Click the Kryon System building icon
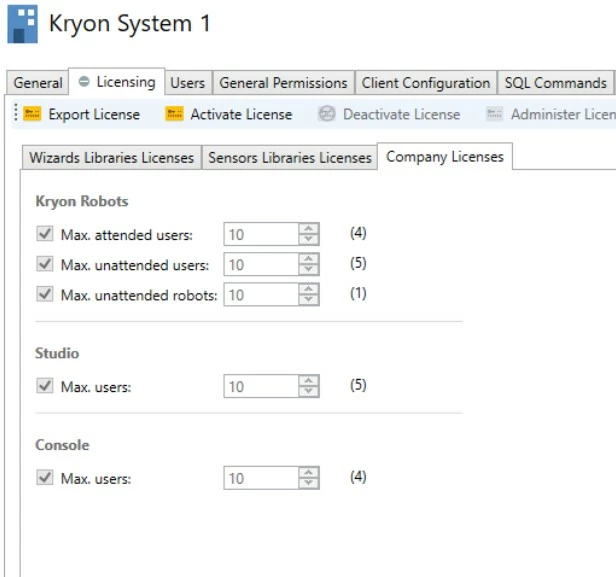This screenshot has height=577, width=616. (x=22, y=24)
